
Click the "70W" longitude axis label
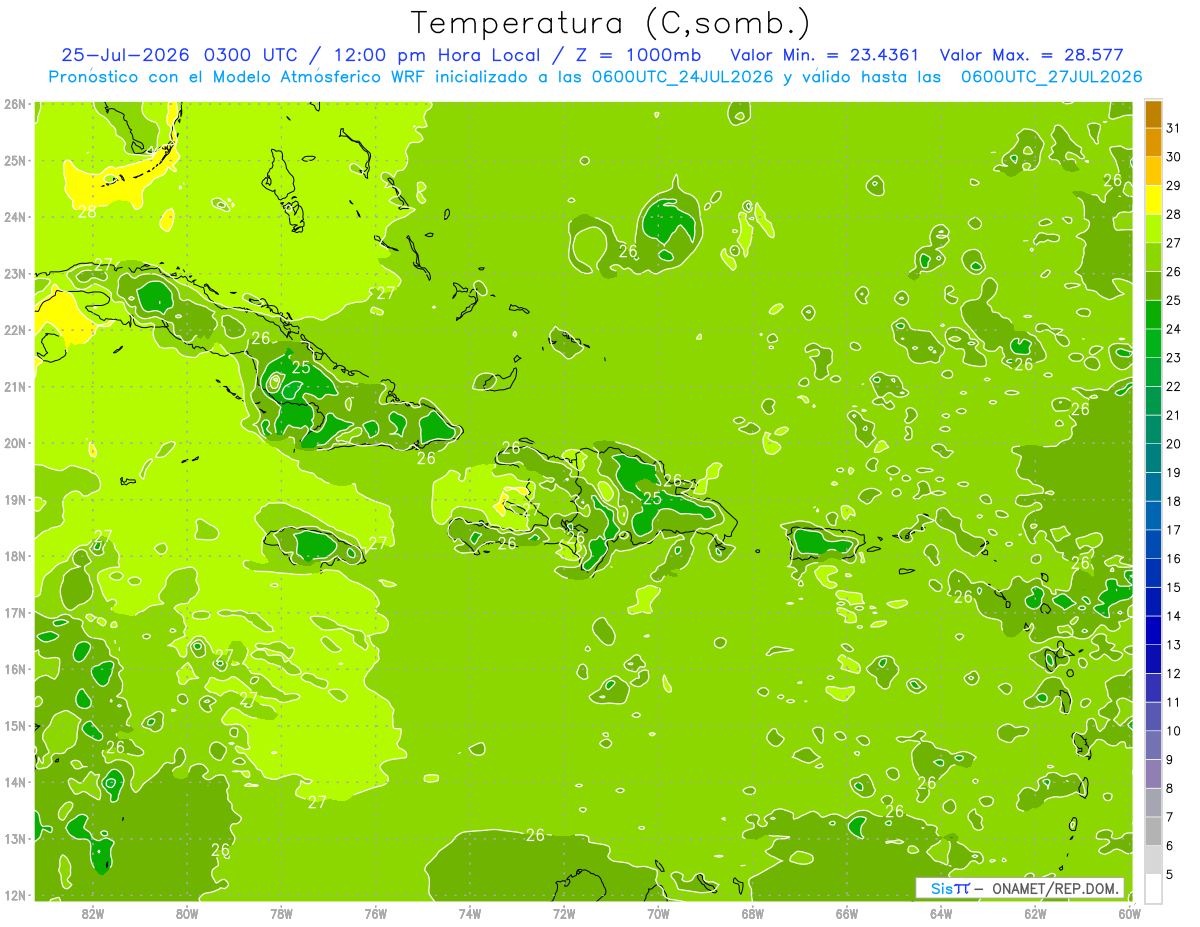(x=658, y=914)
